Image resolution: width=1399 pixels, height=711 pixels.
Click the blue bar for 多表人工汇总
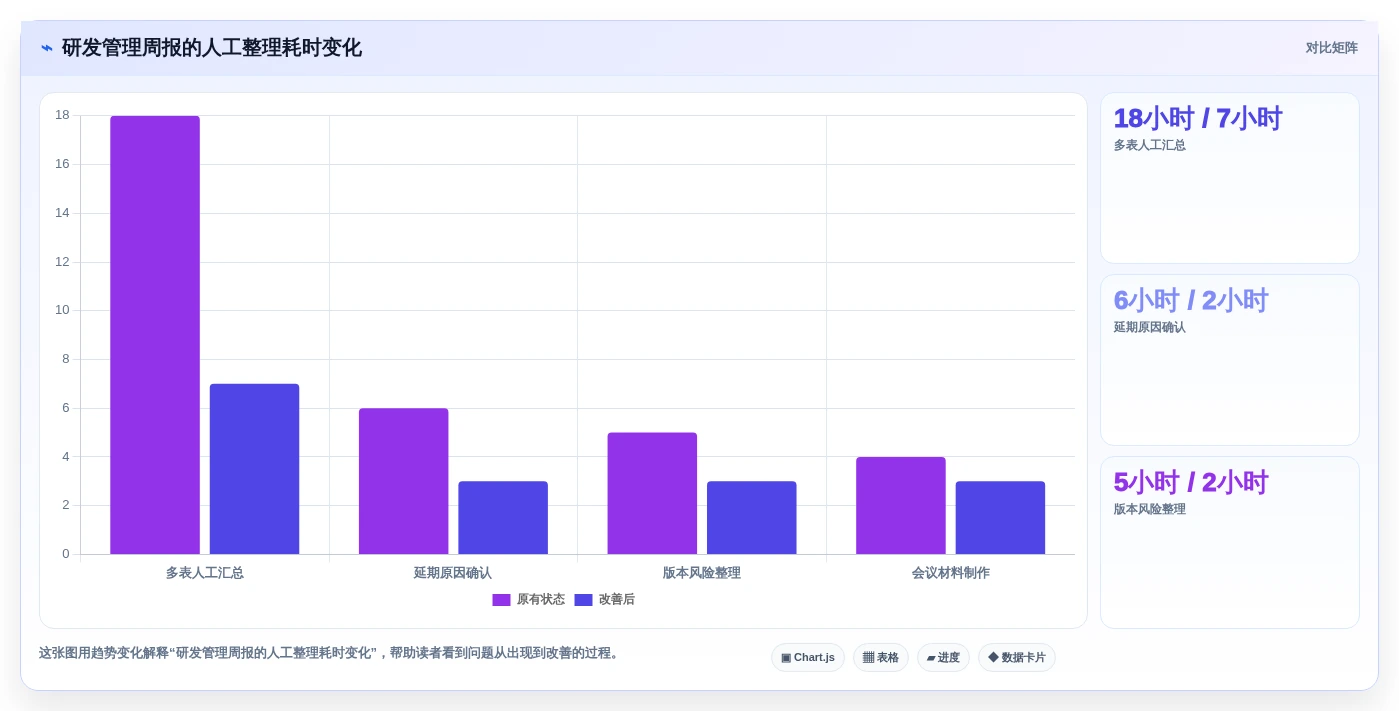[254, 469]
